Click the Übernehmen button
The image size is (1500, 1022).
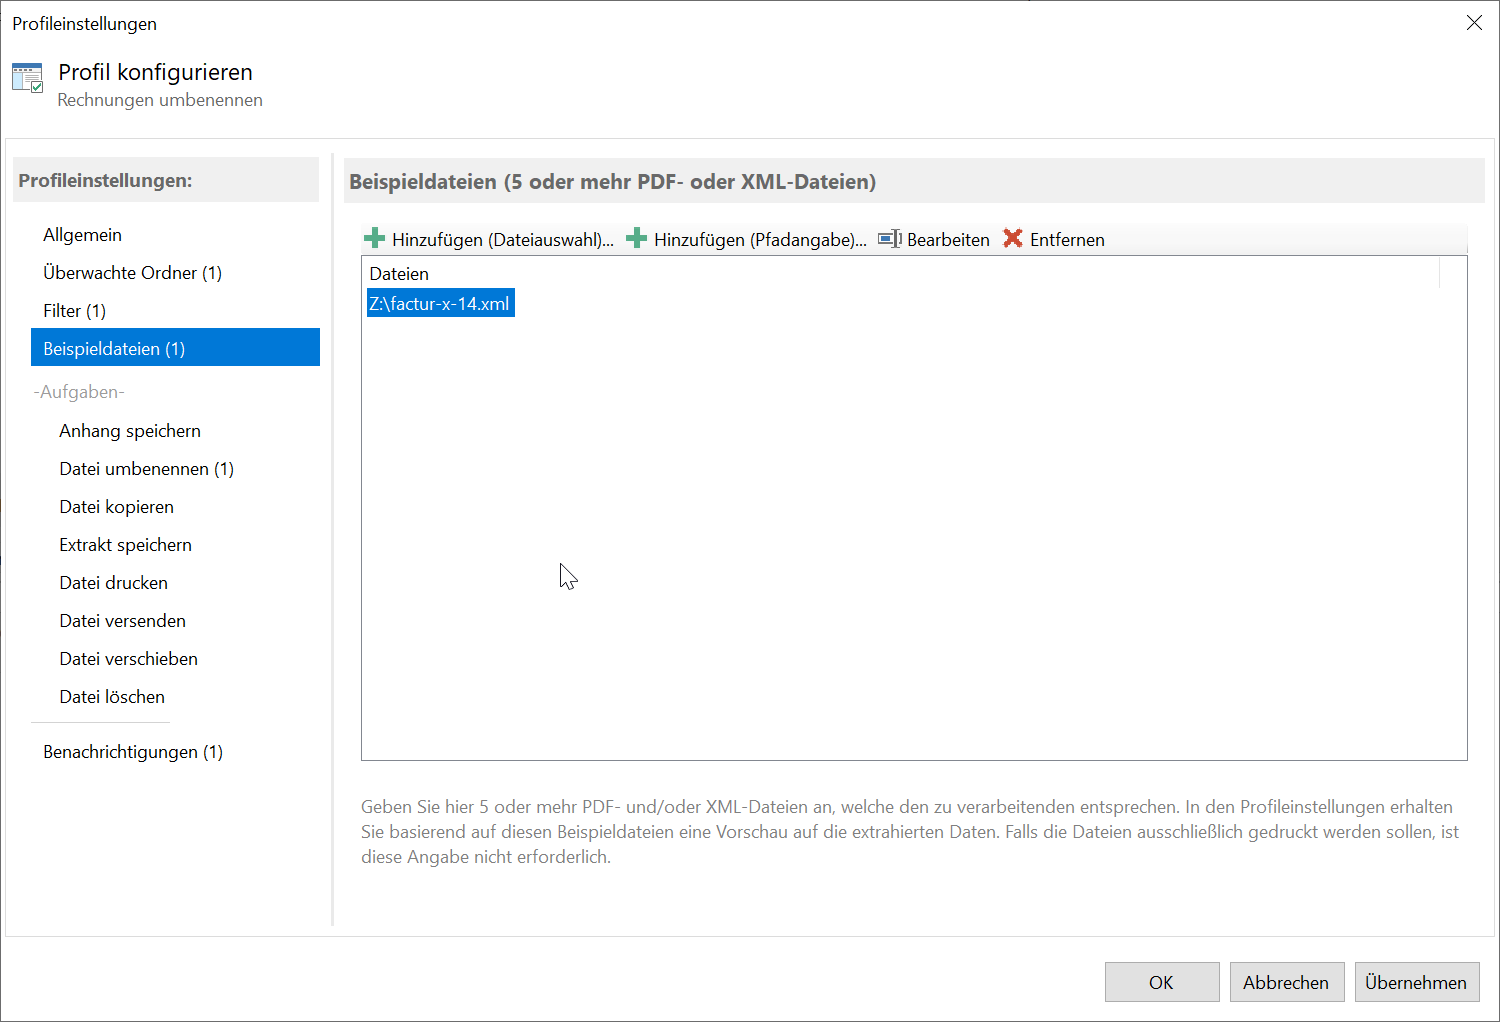[1415, 982]
